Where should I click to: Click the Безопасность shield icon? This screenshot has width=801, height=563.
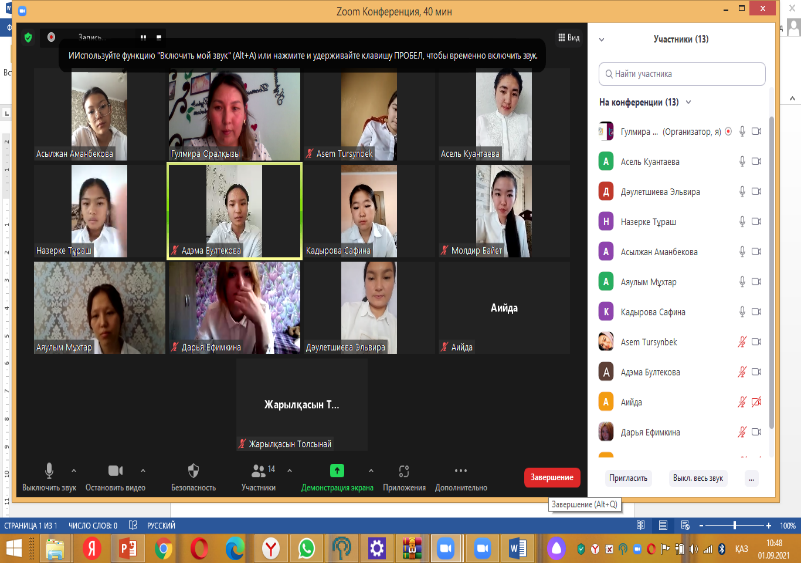point(193,471)
